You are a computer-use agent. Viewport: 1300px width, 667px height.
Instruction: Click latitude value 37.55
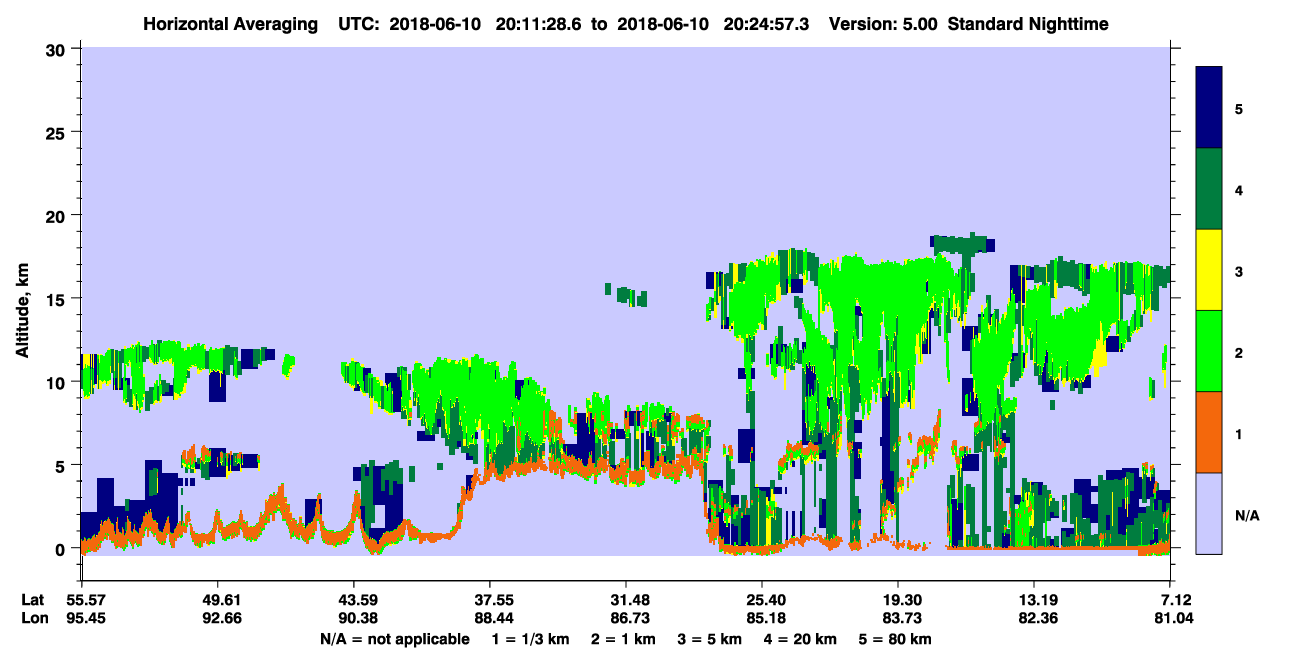pyautogui.click(x=490, y=600)
